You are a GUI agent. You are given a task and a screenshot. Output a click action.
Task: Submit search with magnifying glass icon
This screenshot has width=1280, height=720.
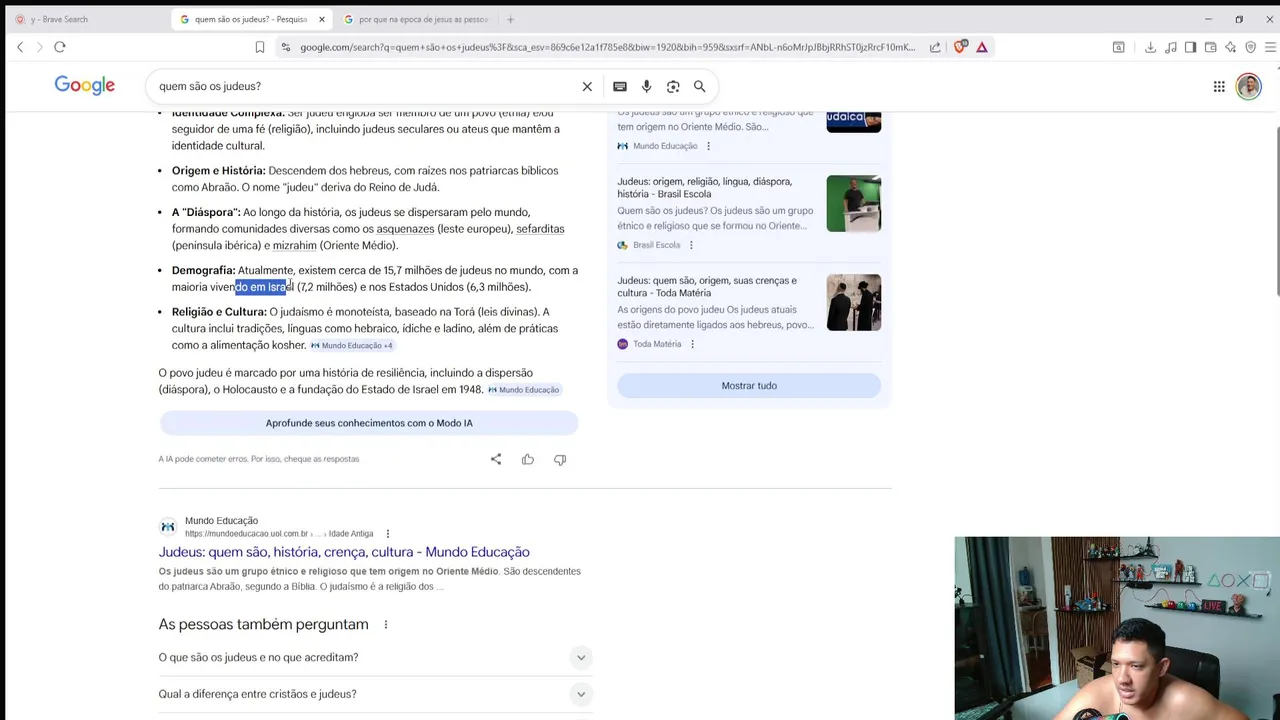(700, 86)
